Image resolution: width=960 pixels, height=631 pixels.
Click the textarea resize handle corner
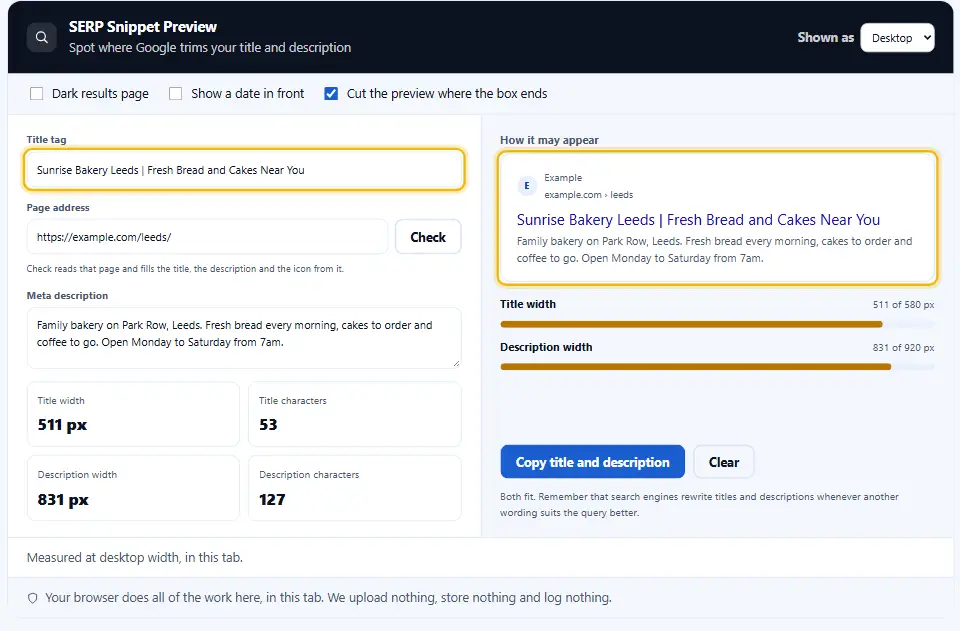pyautogui.click(x=456, y=364)
